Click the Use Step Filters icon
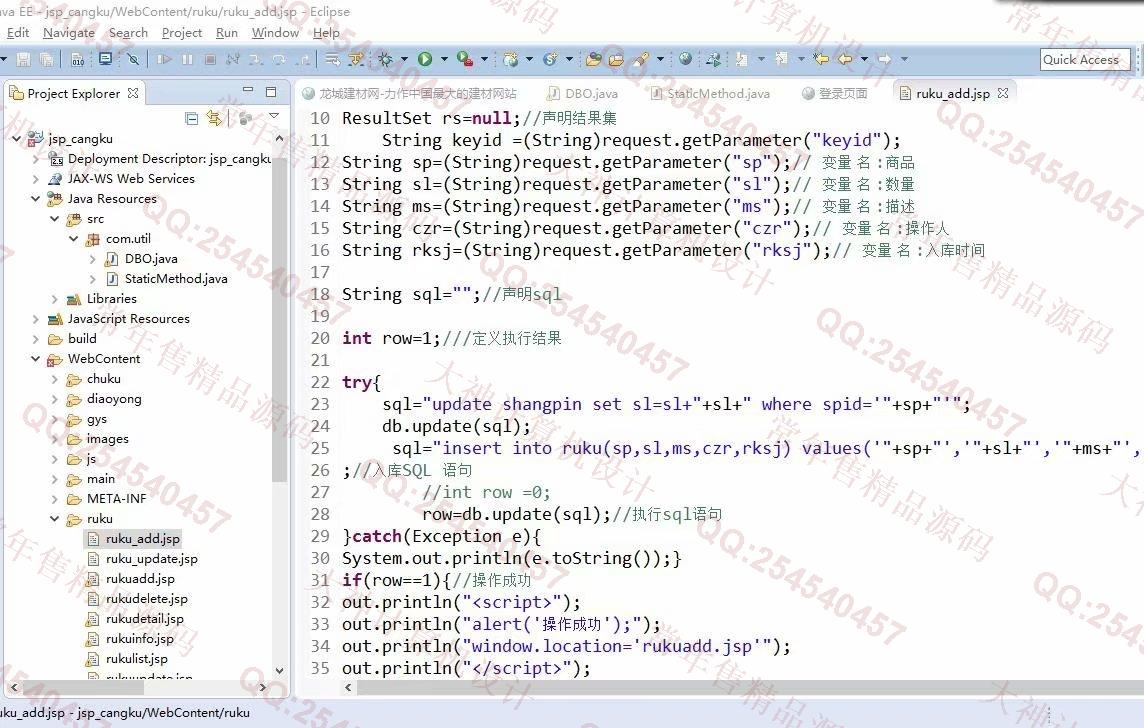 pos(356,59)
